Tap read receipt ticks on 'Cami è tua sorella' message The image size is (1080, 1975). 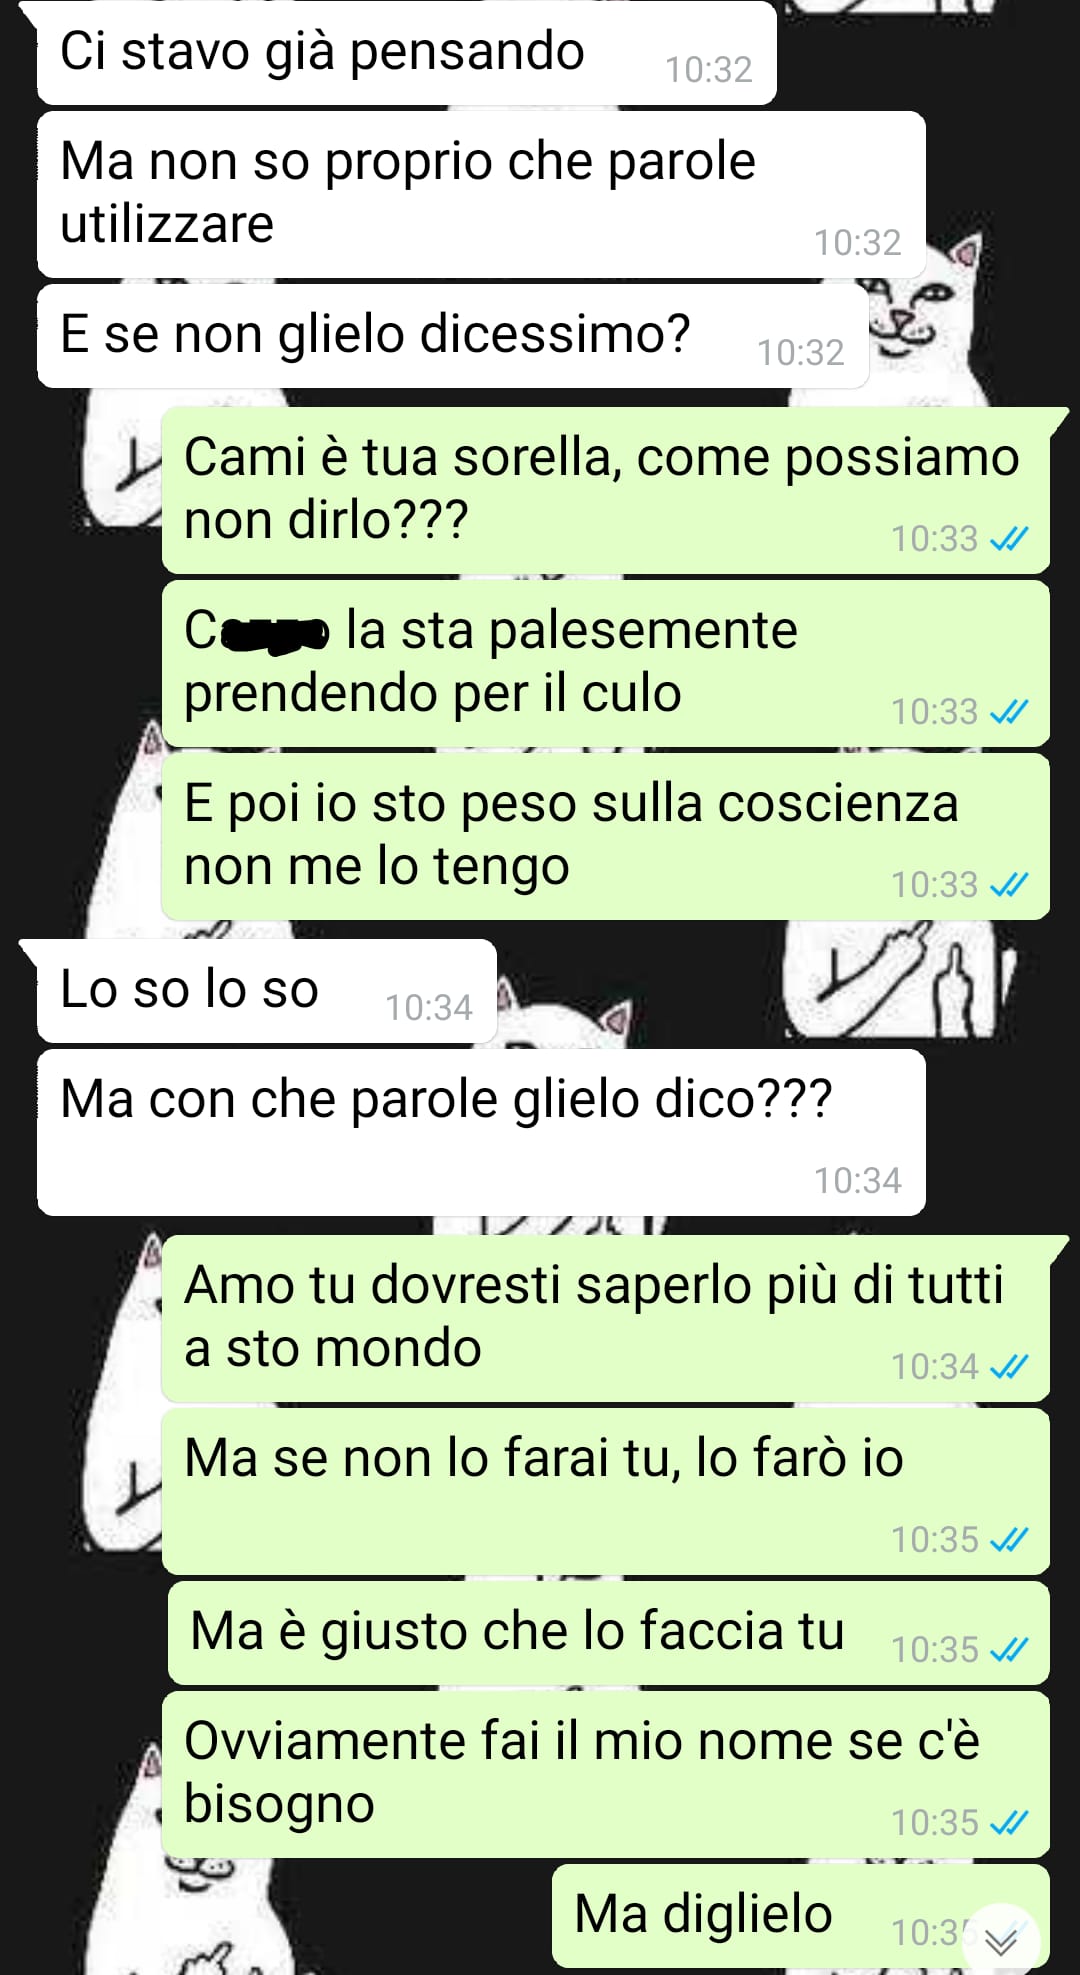click(1008, 539)
